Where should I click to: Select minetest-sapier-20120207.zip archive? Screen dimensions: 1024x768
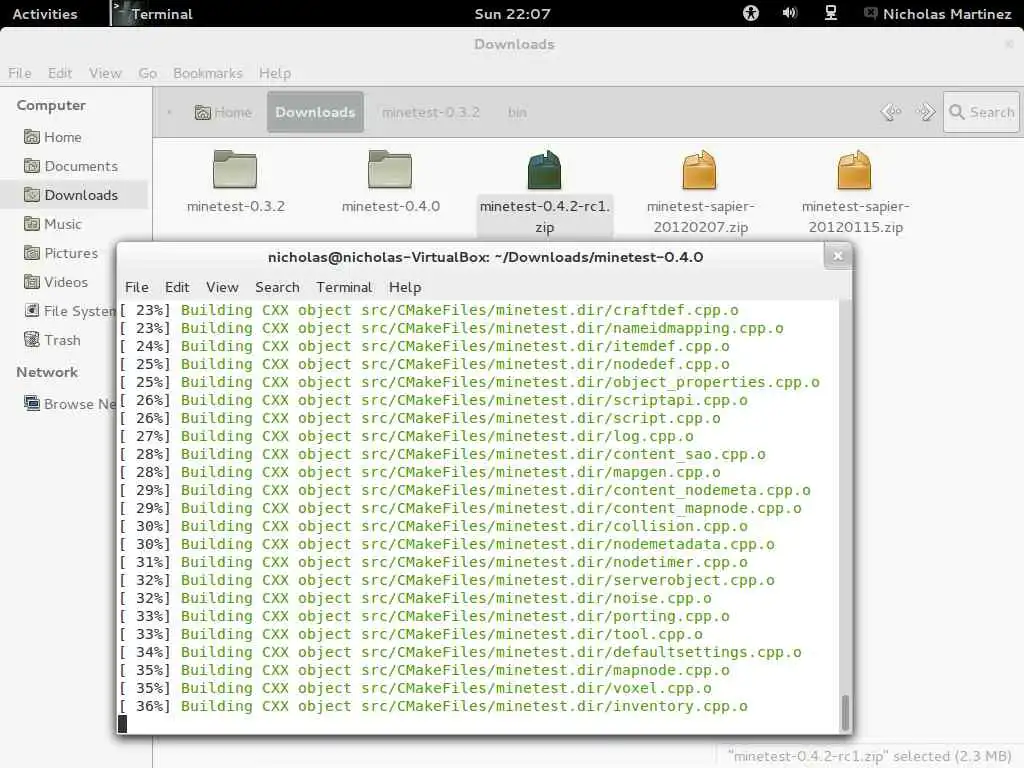pos(700,193)
